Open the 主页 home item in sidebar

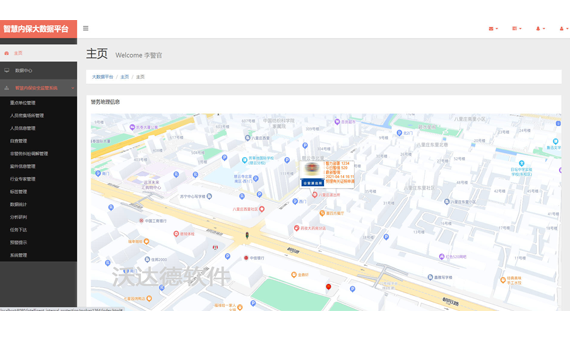pos(39,53)
